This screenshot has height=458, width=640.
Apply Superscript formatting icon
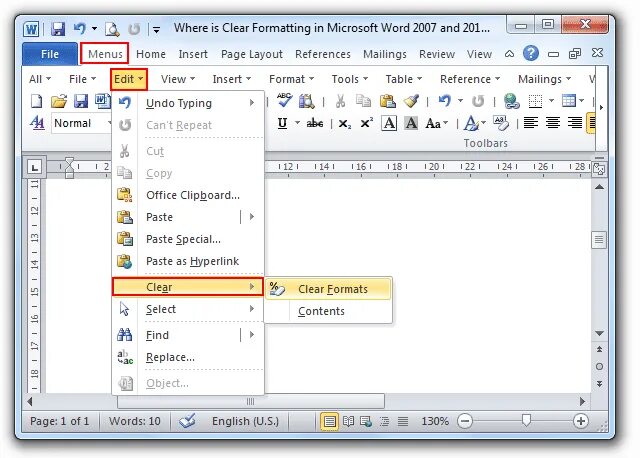tap(367, 123)
